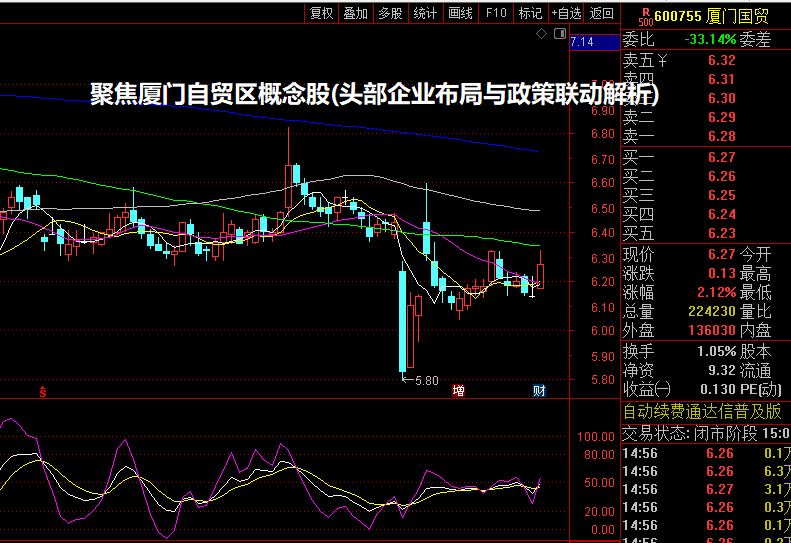Screen dimensions: 791x543
Task: Select the 卖一 price 6.28
Action: tap(721, 136)
